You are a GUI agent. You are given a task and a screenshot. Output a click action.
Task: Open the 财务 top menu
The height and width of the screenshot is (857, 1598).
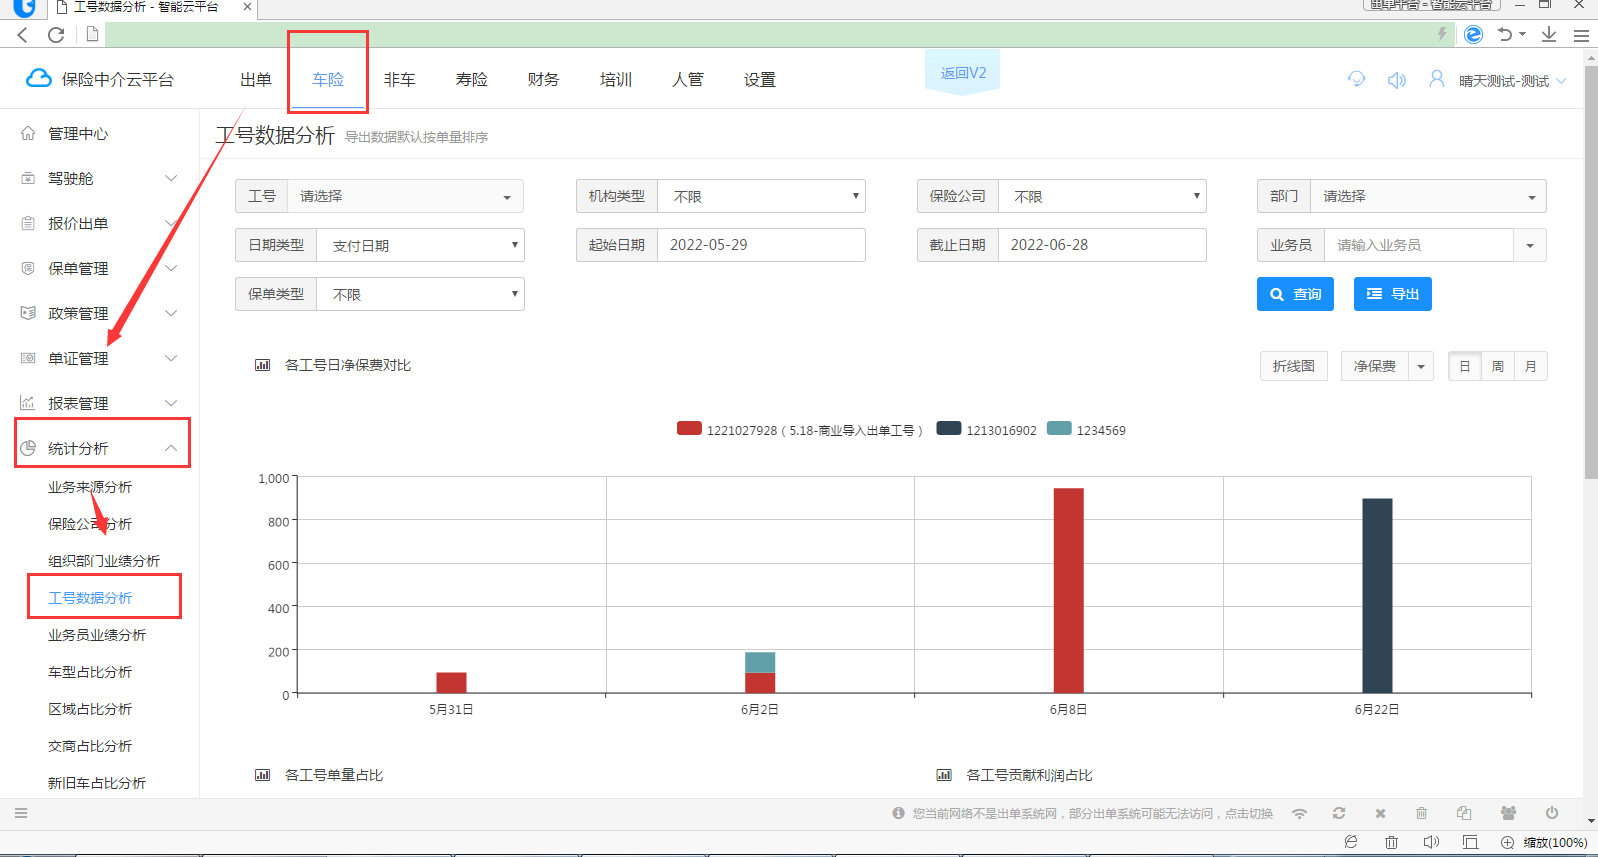(544, 79)
